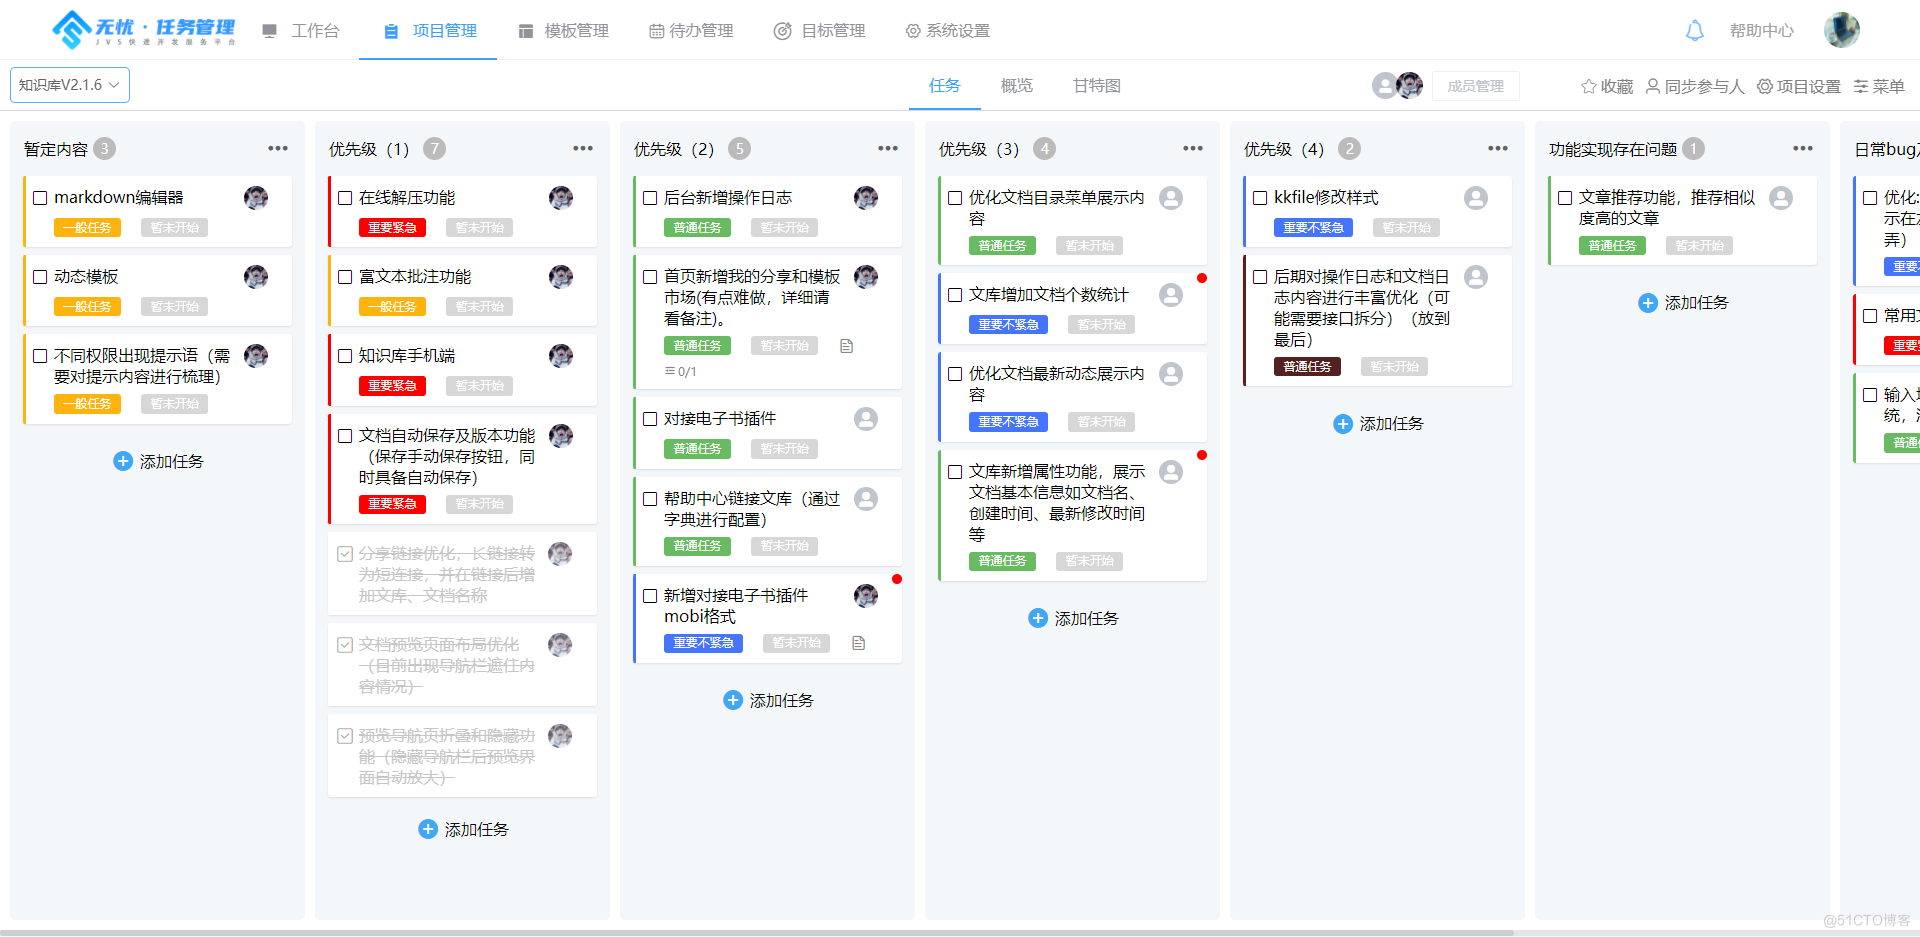
Task: Switch to the 甘特图 tab
Action: pyautogui.click(x=1096, y=86)
